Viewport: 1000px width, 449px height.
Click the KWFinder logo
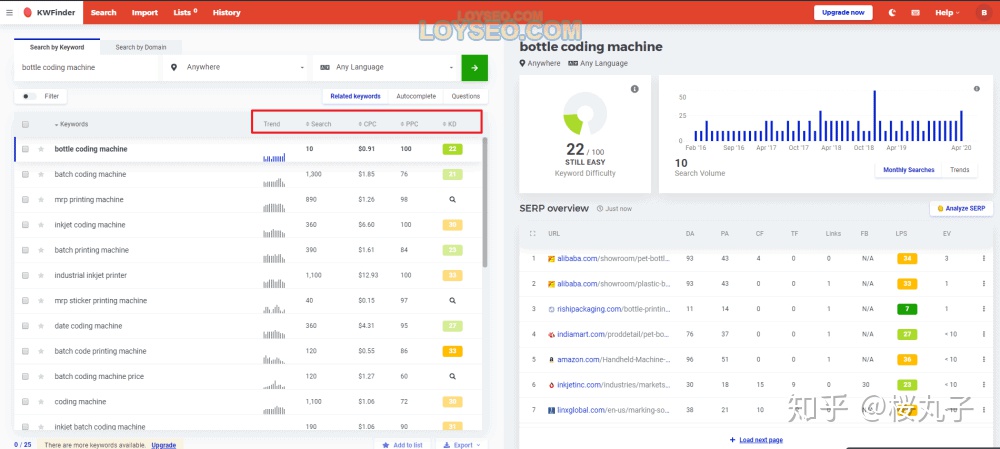(49, 12)
